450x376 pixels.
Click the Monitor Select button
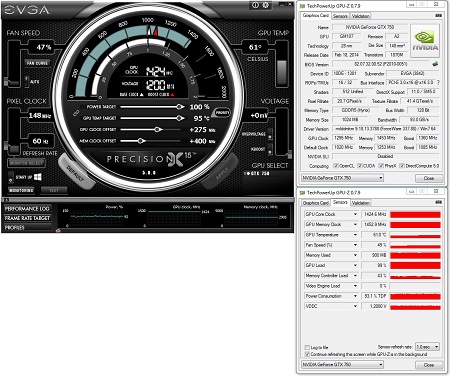(27, 163)
